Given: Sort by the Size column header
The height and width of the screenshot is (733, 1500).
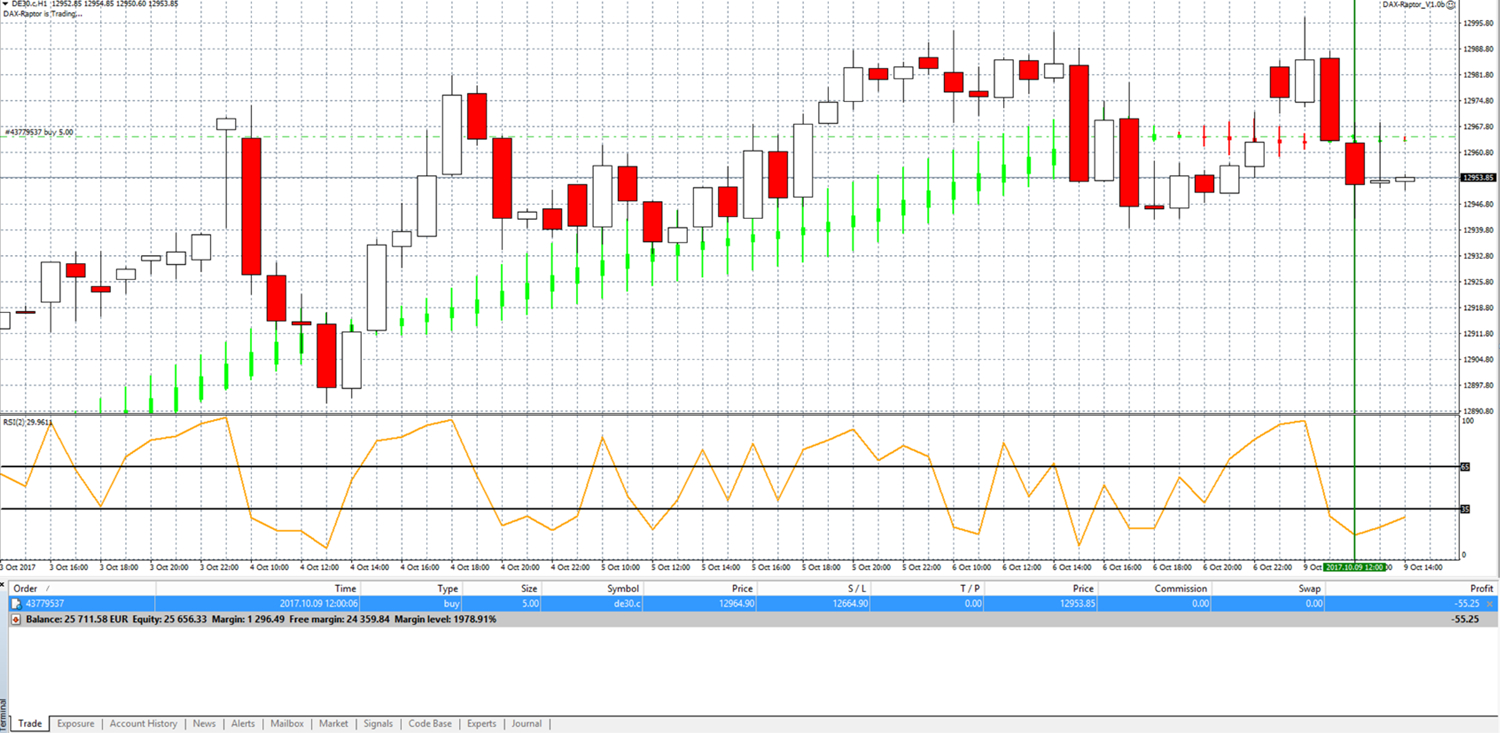Looking at the screenshot, I should coord(504,589).
